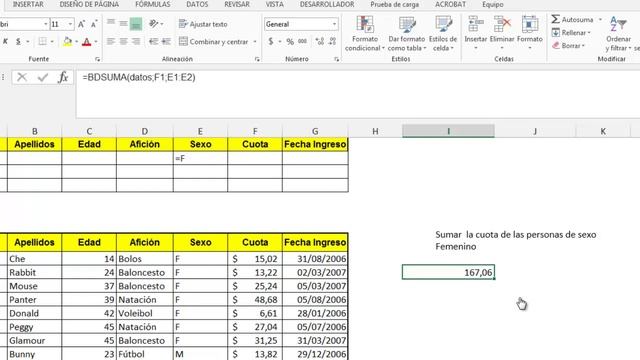Click the Borders icon
640x360 pixels.
tap(42, 42)
